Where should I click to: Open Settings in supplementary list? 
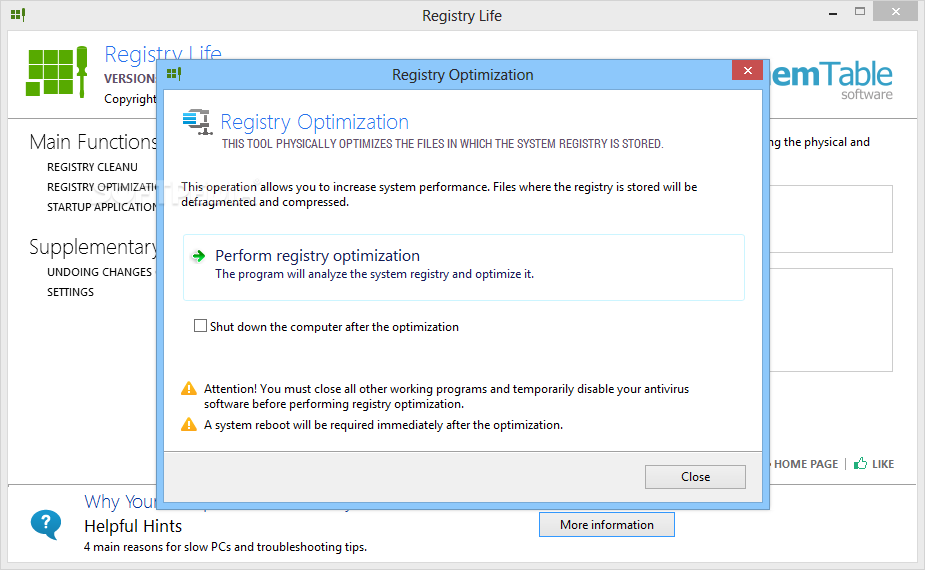click(70, 292)
